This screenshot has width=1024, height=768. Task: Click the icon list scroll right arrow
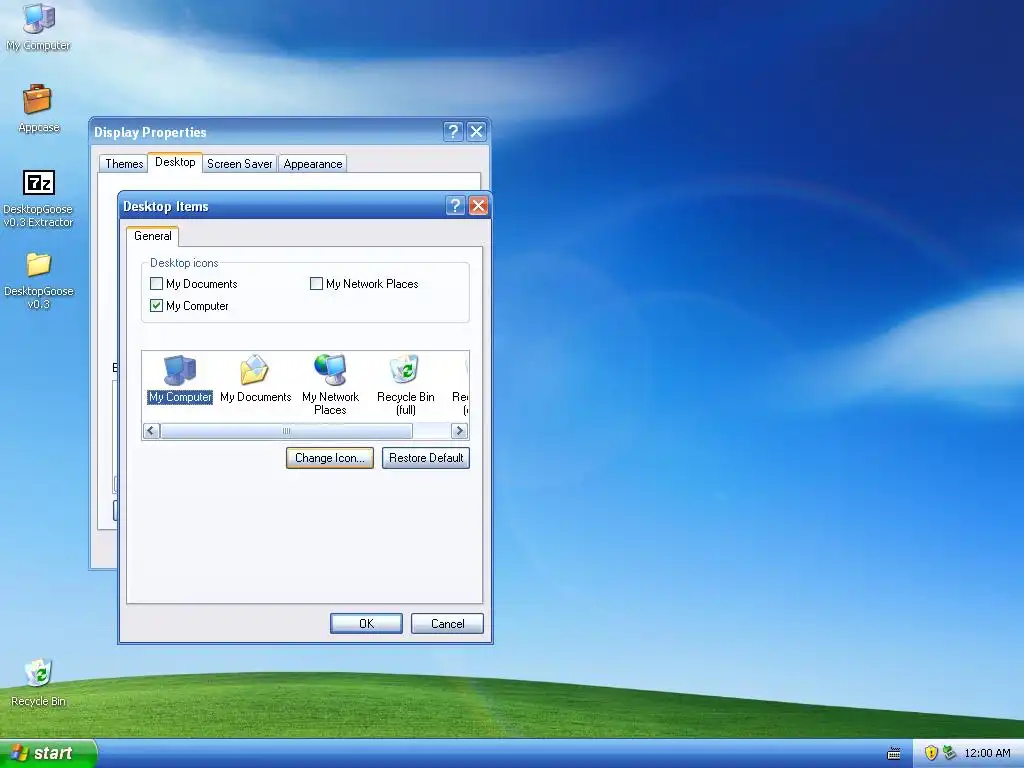pyautogui.click(x=459, y=431)
